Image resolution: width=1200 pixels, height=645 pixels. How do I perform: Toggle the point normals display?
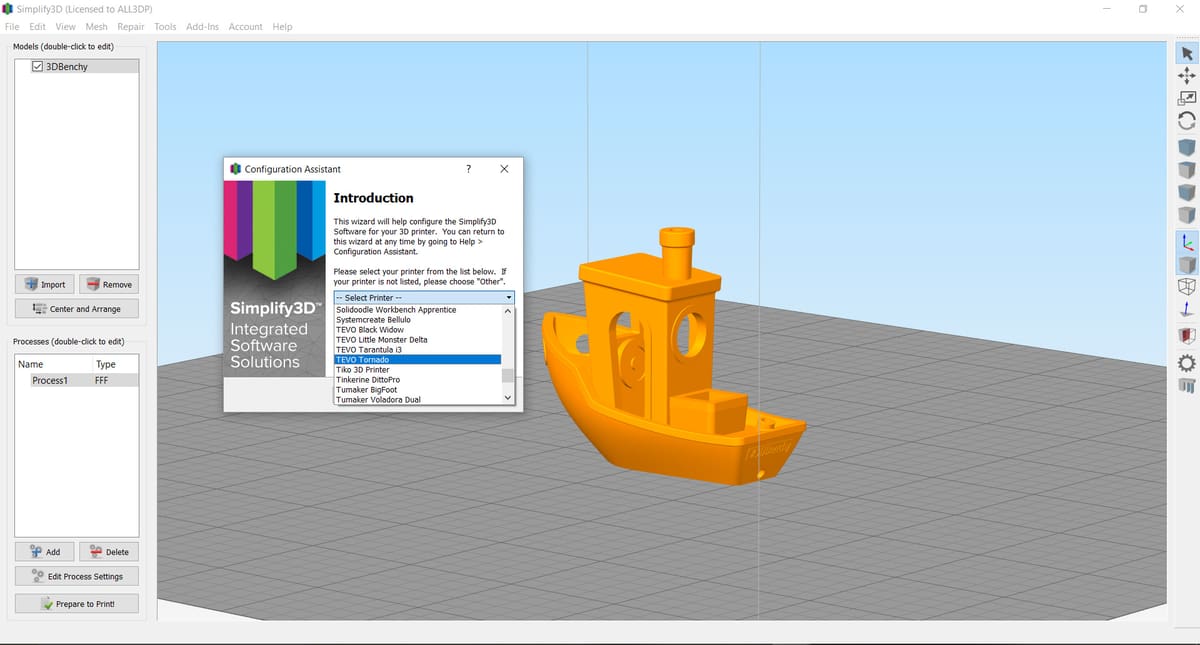pyautogui.click(x=1187, y=309)
